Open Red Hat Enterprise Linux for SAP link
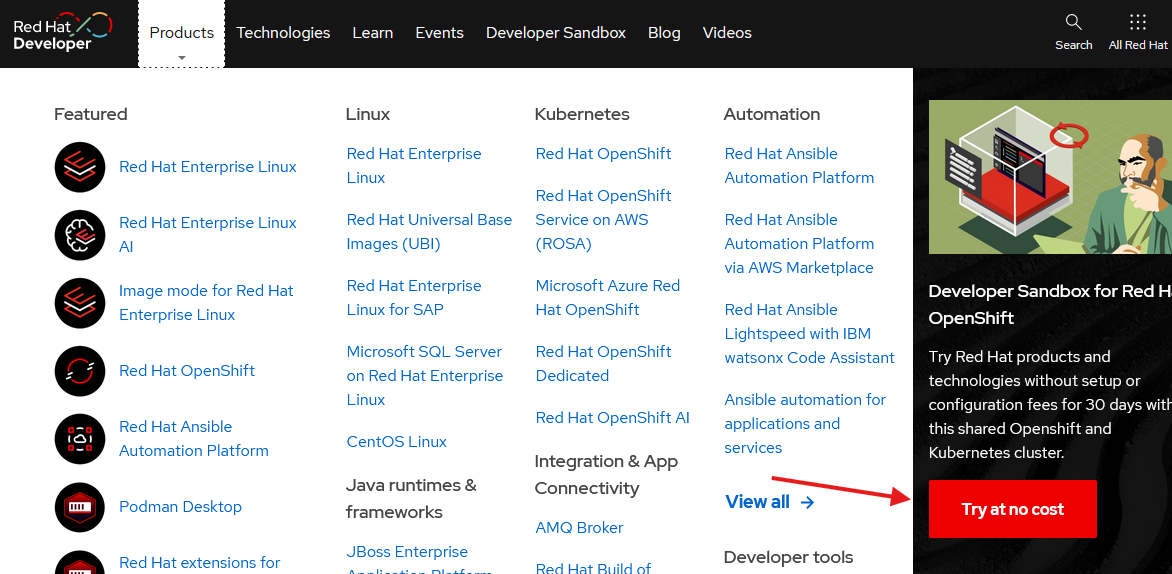 (x=414, y=297)
